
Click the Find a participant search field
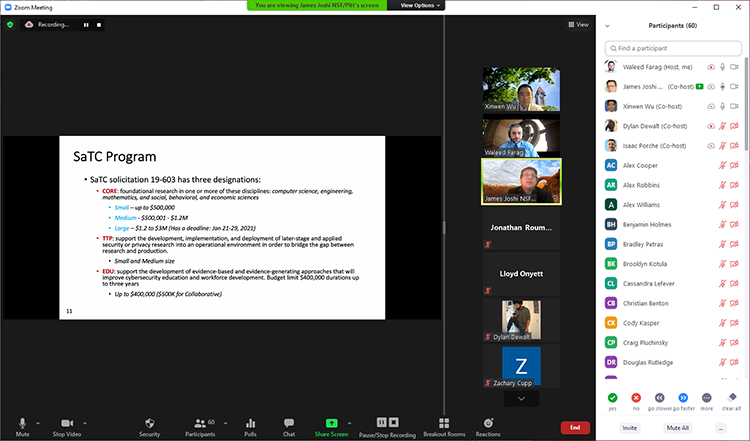pos(673,48)
